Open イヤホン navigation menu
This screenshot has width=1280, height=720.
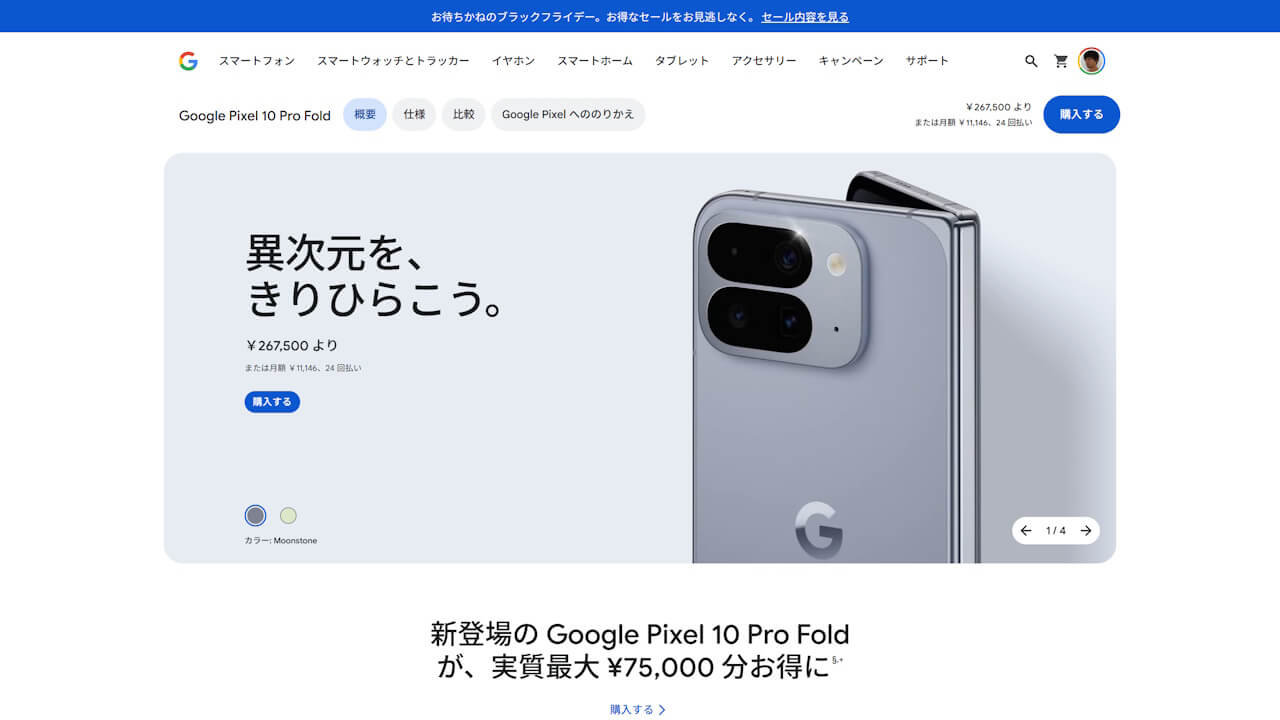coord(513,61)
